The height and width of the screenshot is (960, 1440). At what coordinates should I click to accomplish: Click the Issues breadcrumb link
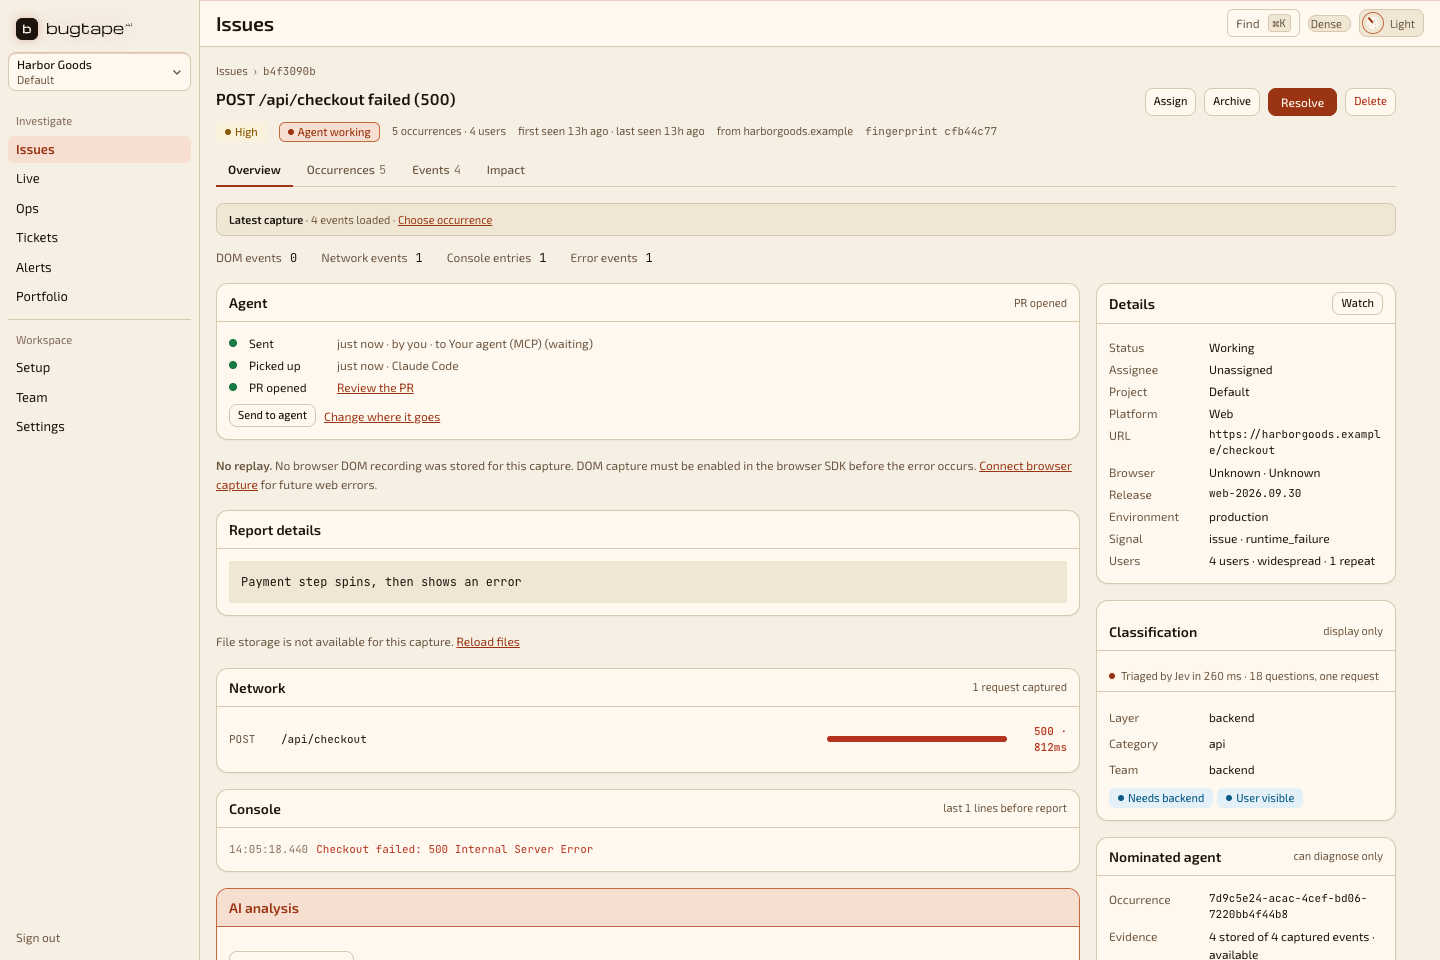pos(232,72)
